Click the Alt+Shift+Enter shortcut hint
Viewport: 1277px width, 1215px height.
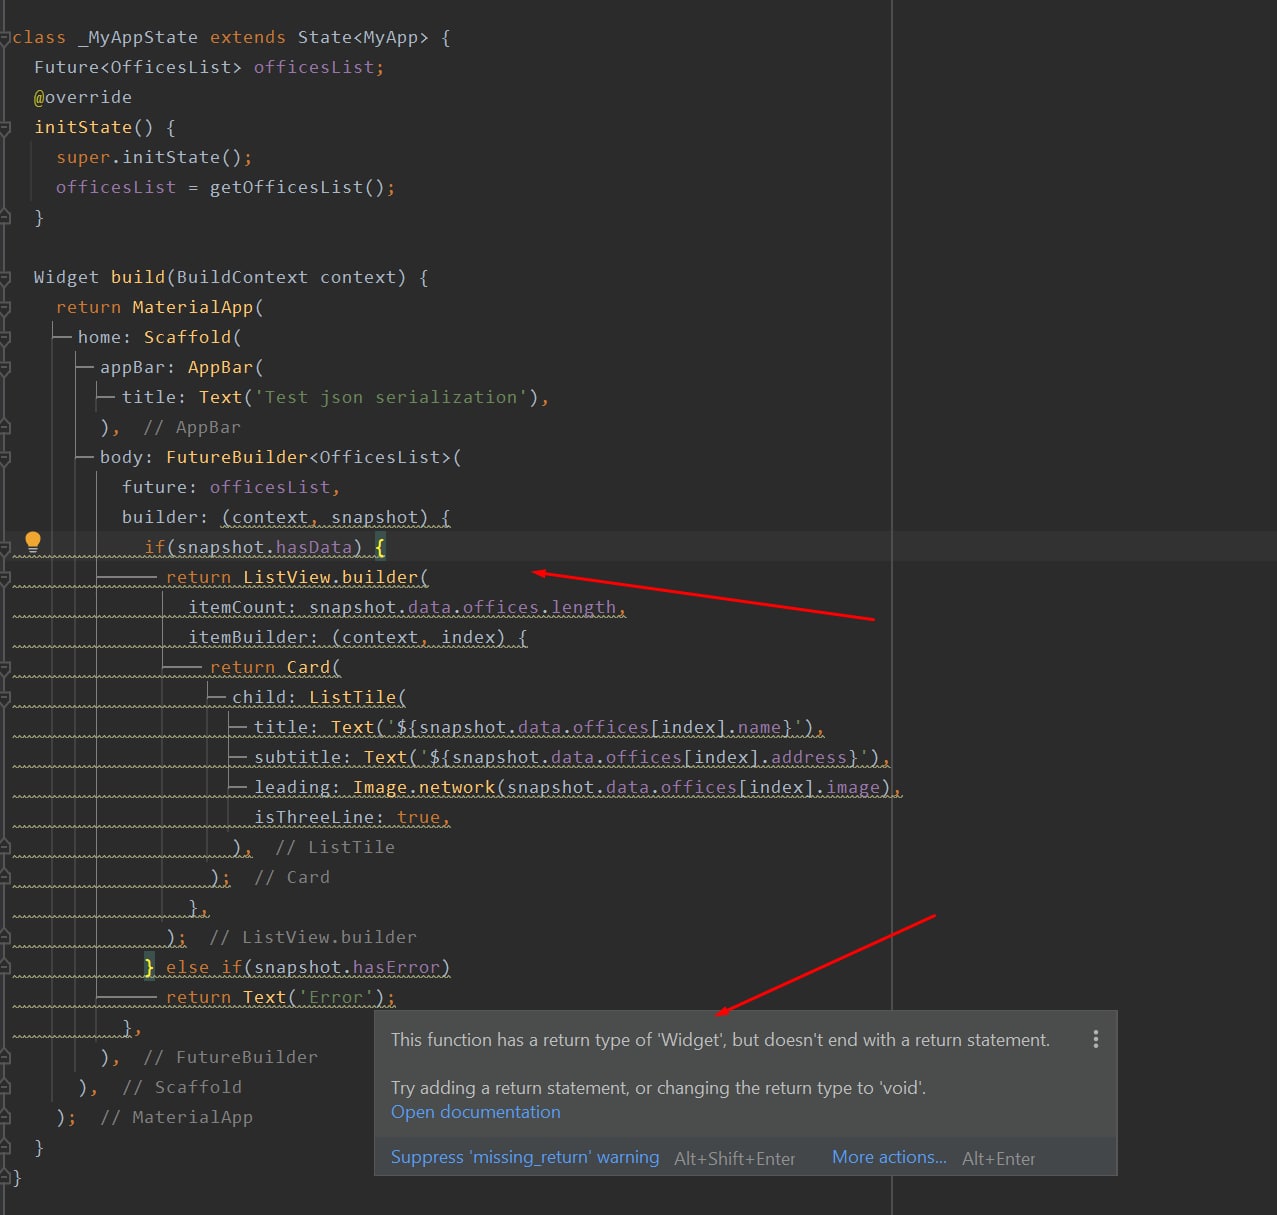pos(735,1158)
